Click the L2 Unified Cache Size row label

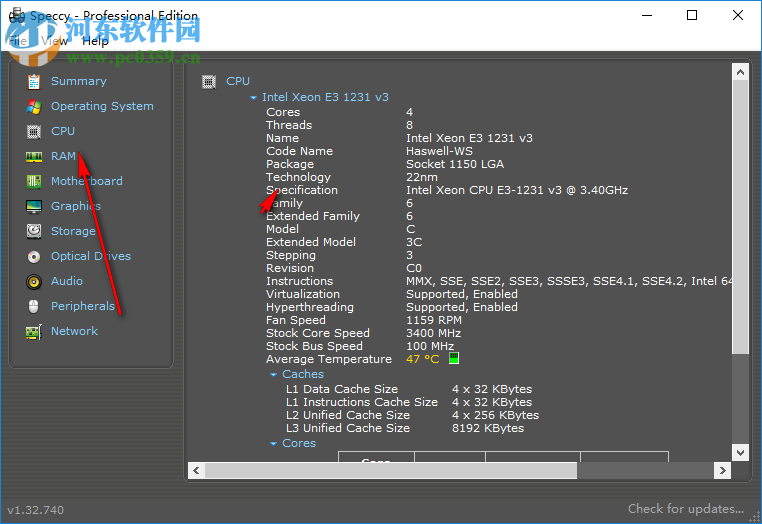point(348,415)
